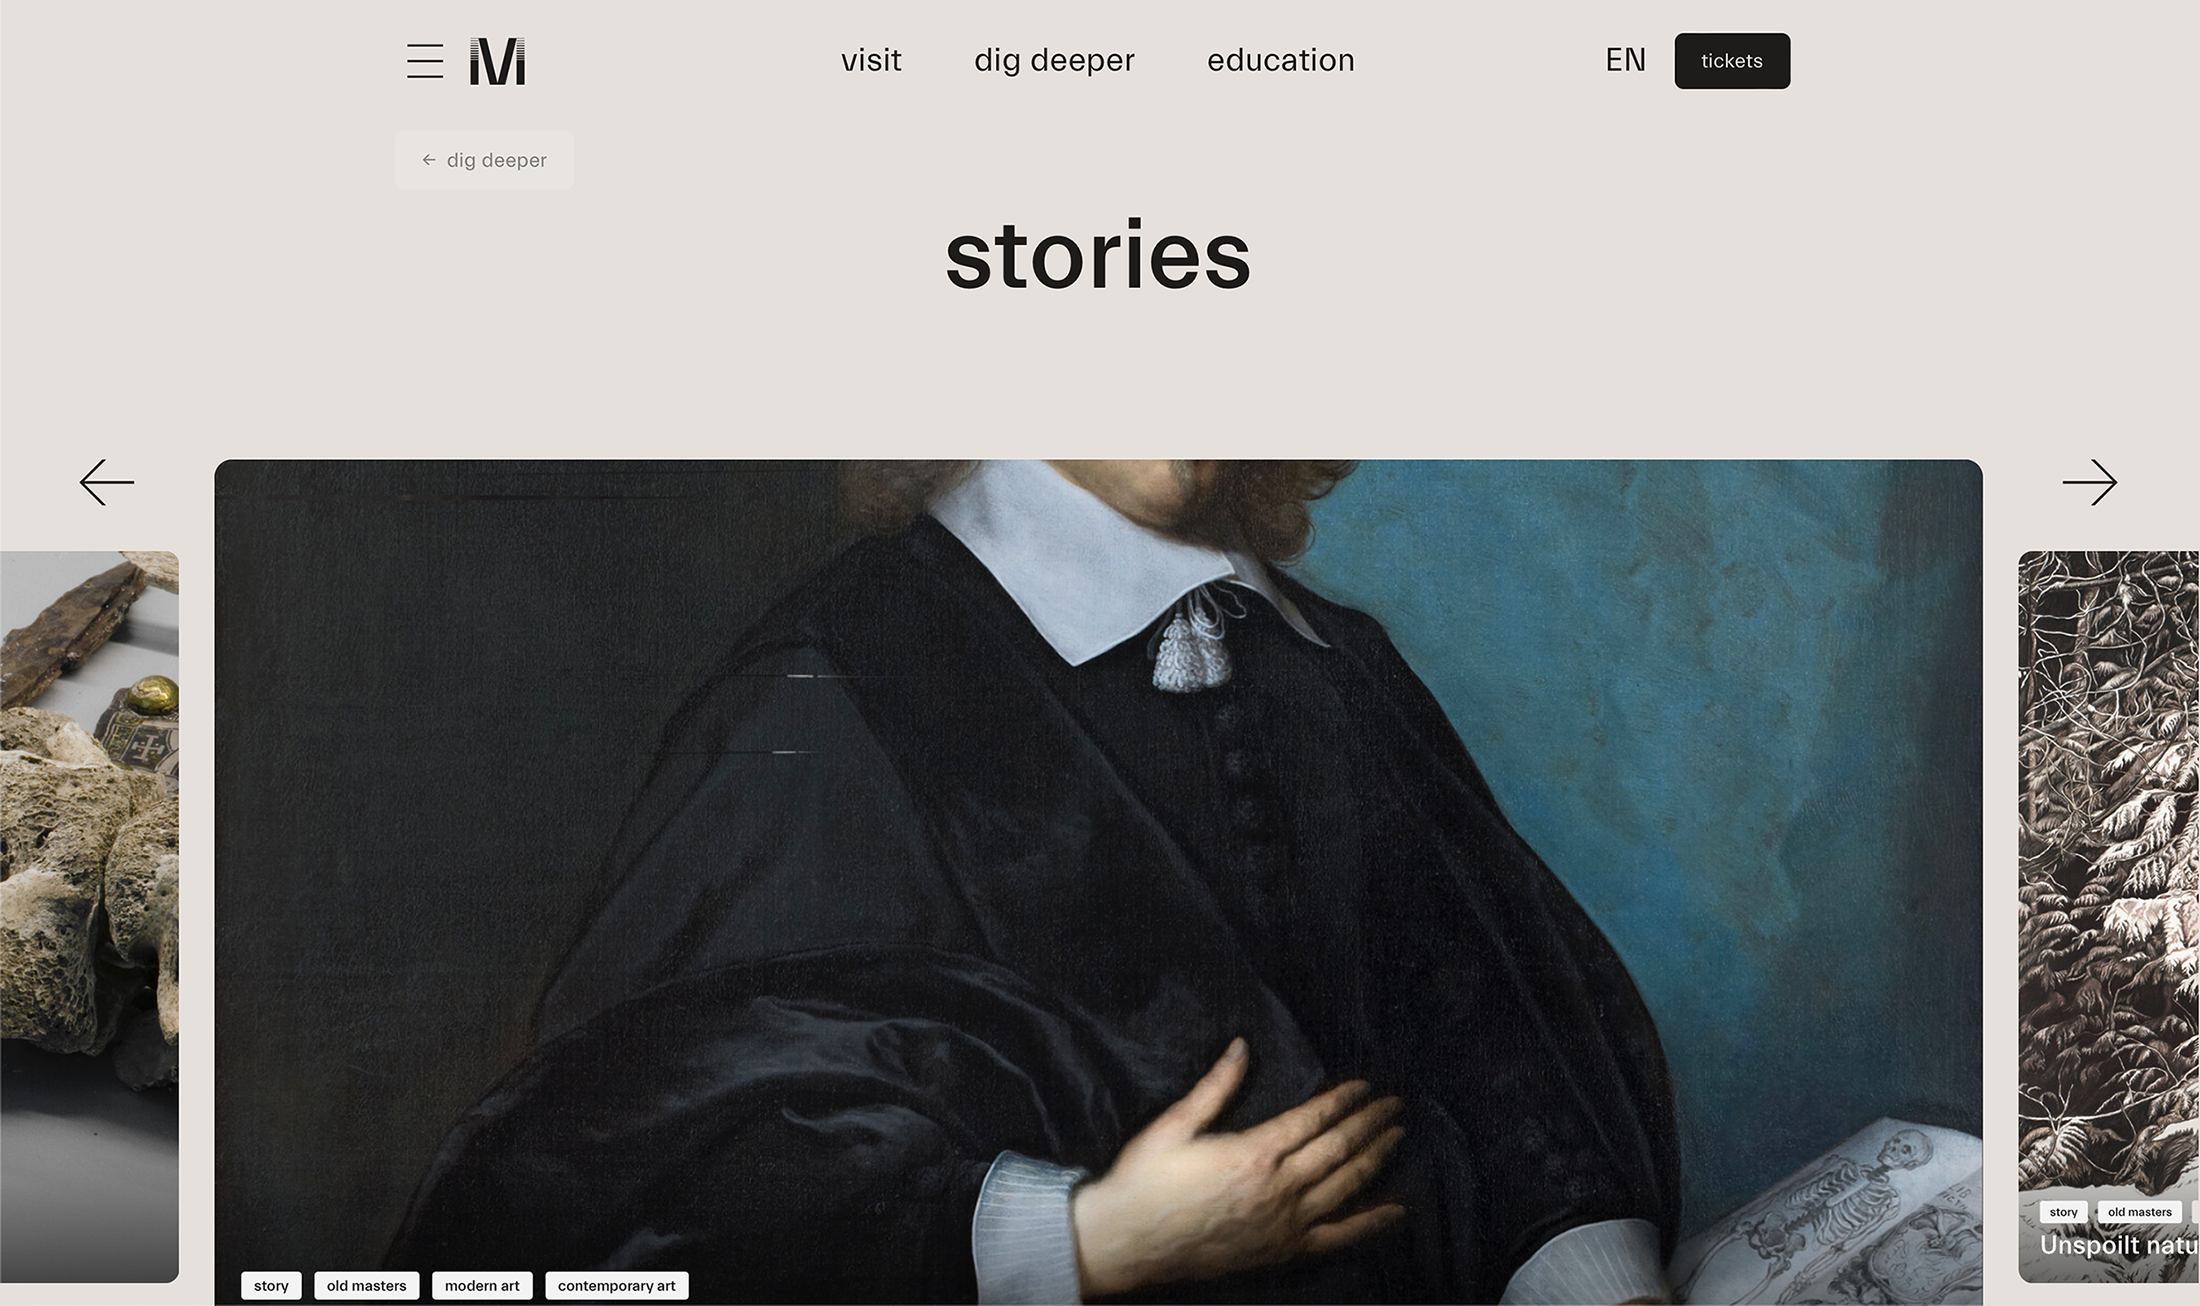Switch language using EN selector
Viewport: 2200px width, 1306px height.
point(1625,60)
